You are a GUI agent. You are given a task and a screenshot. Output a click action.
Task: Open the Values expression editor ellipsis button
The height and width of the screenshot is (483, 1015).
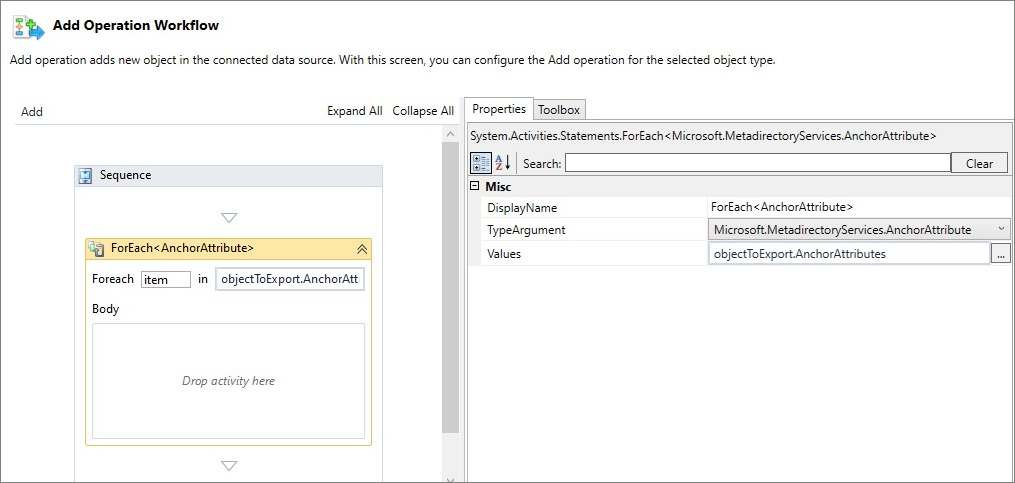[x=1000, y=254]
